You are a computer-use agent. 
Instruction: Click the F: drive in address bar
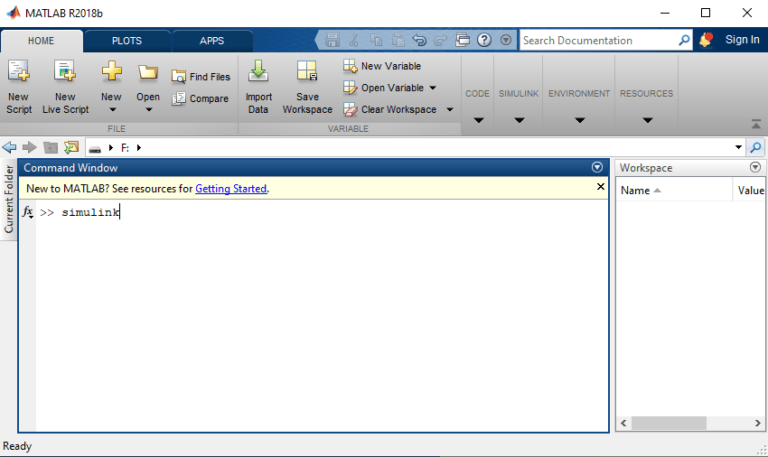[x=125, y=148]
